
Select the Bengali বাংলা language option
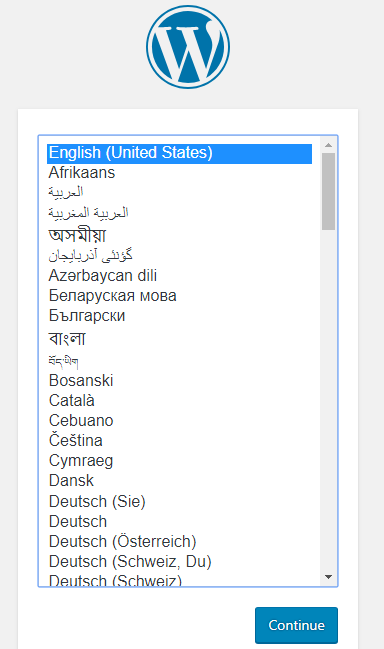[x=180, y=338]
